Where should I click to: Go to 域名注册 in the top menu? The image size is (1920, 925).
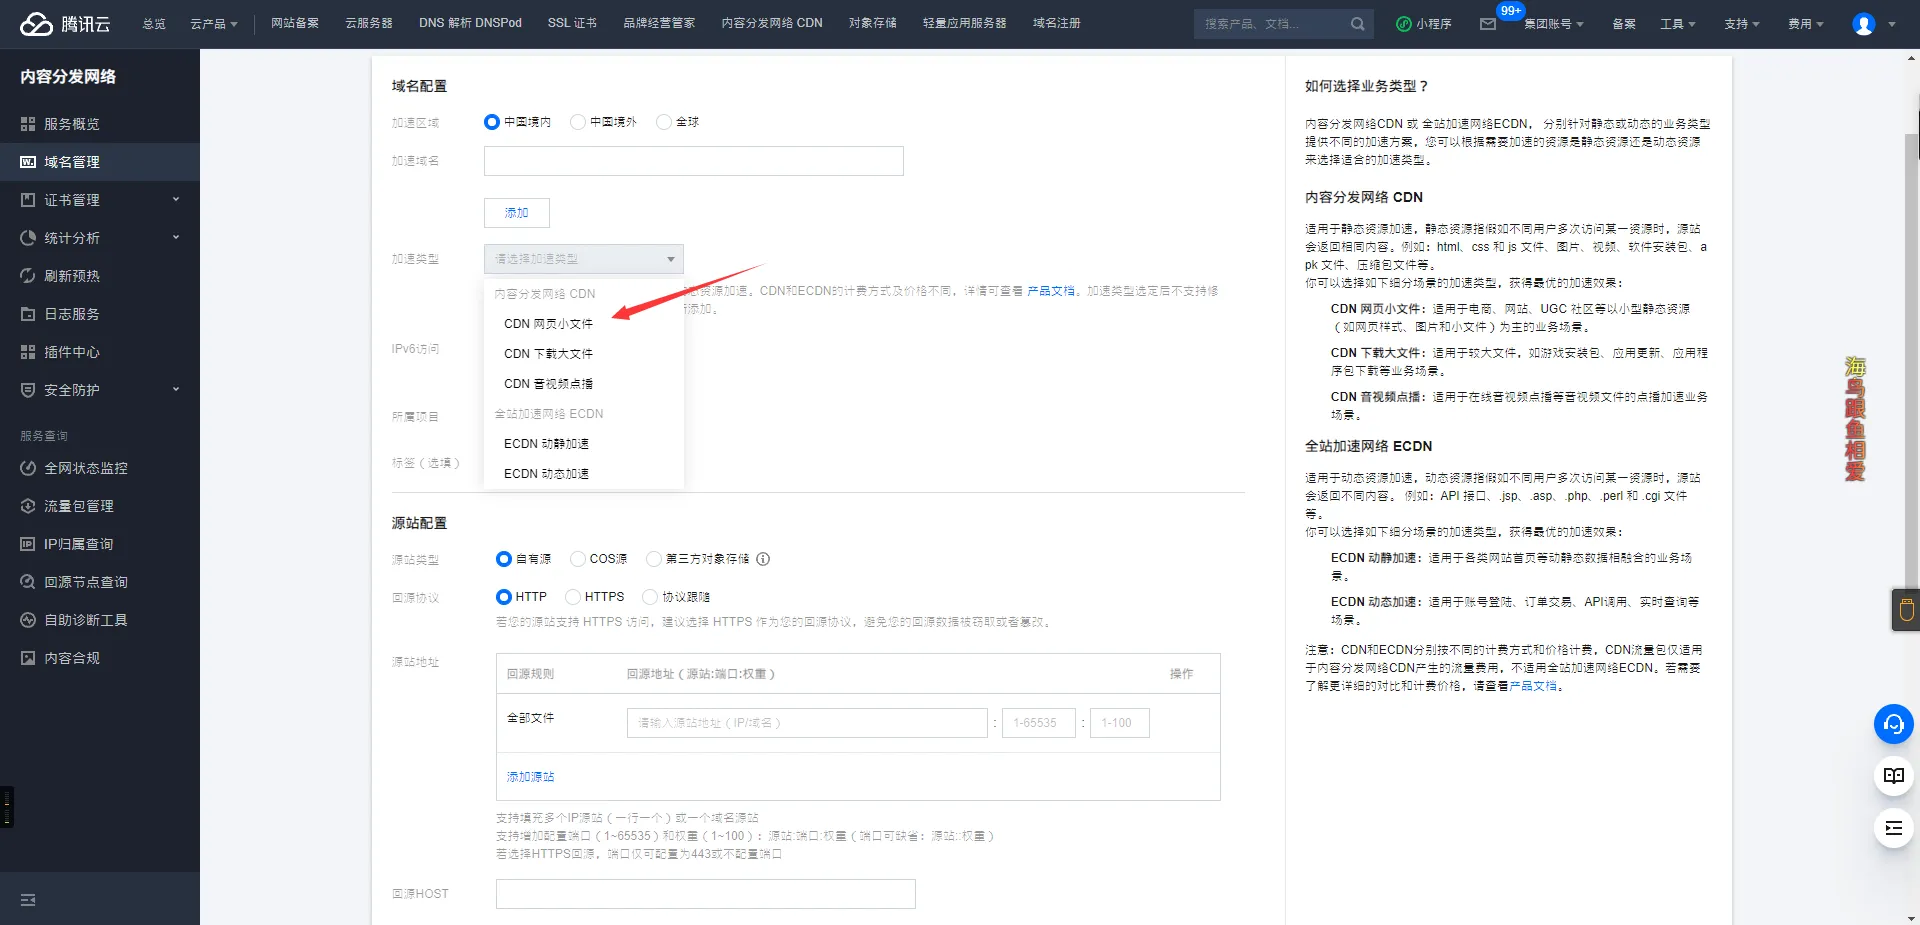[1058, 23]
